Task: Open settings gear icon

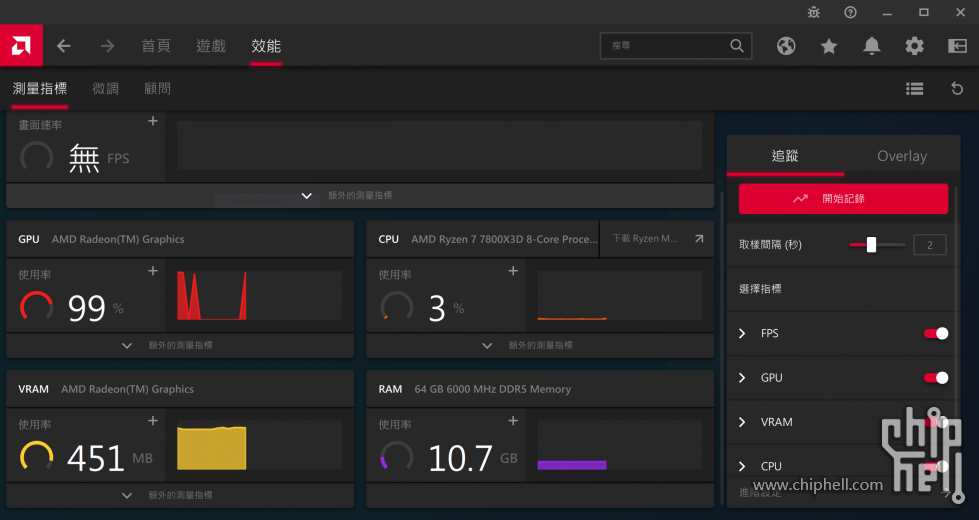Action: click(x=915, y=46)
